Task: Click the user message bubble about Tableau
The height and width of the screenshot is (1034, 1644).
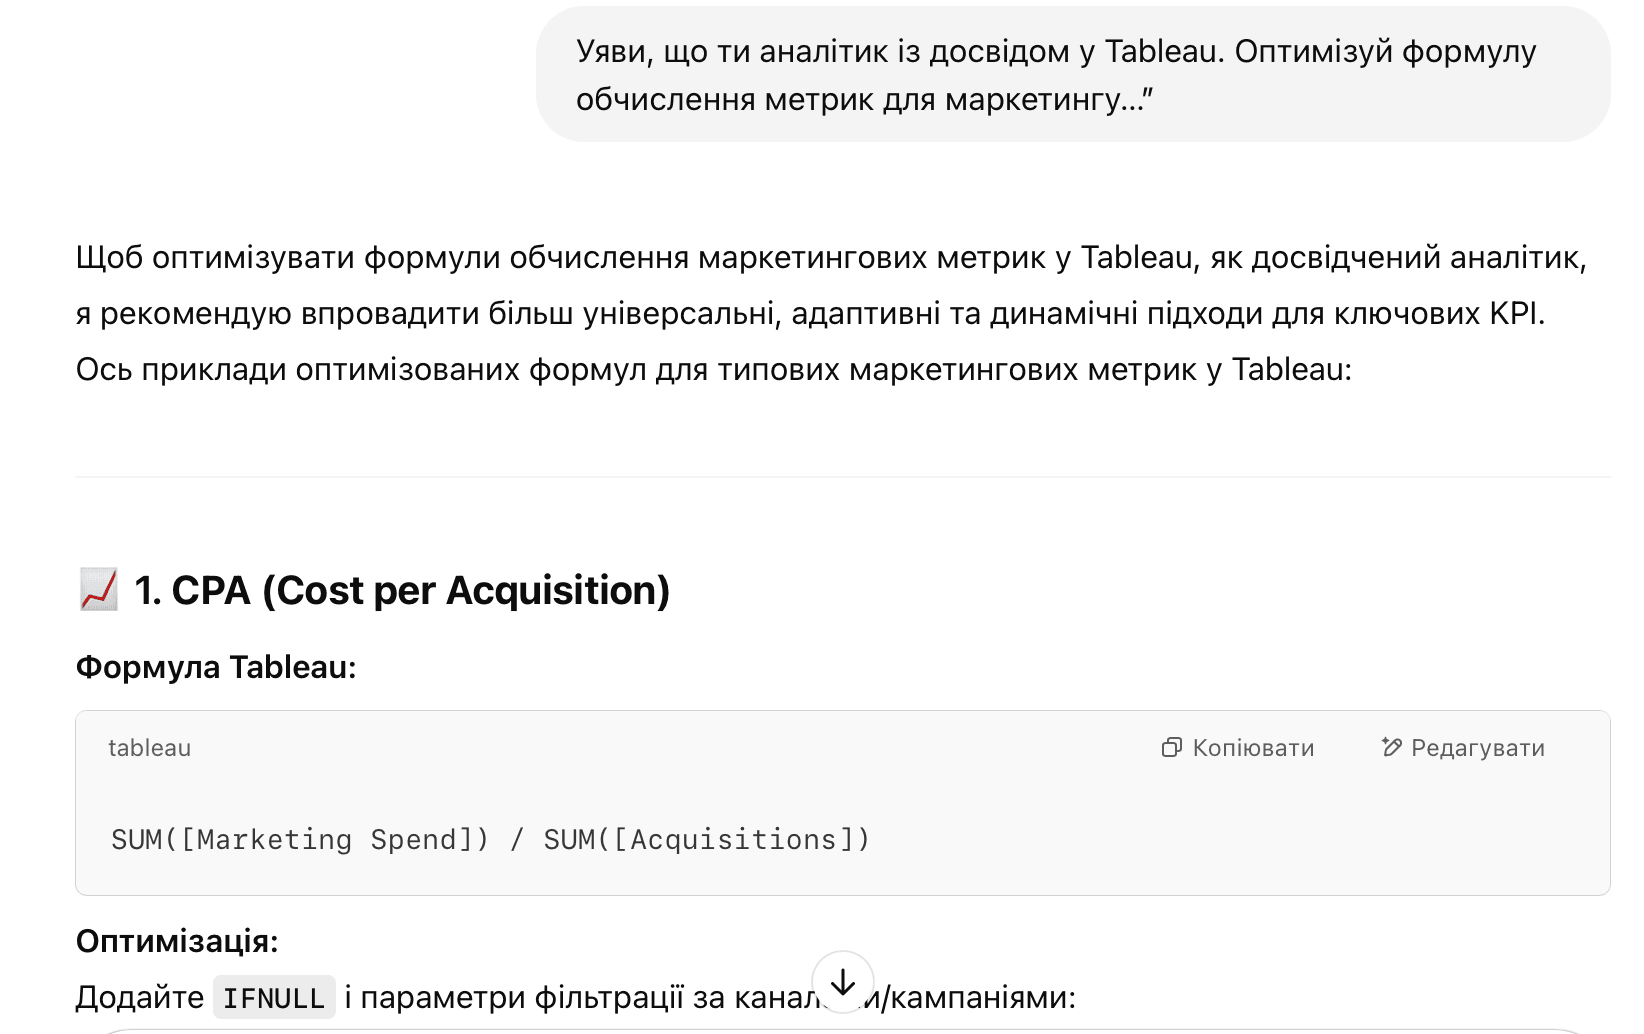Action: point(1072,75)
